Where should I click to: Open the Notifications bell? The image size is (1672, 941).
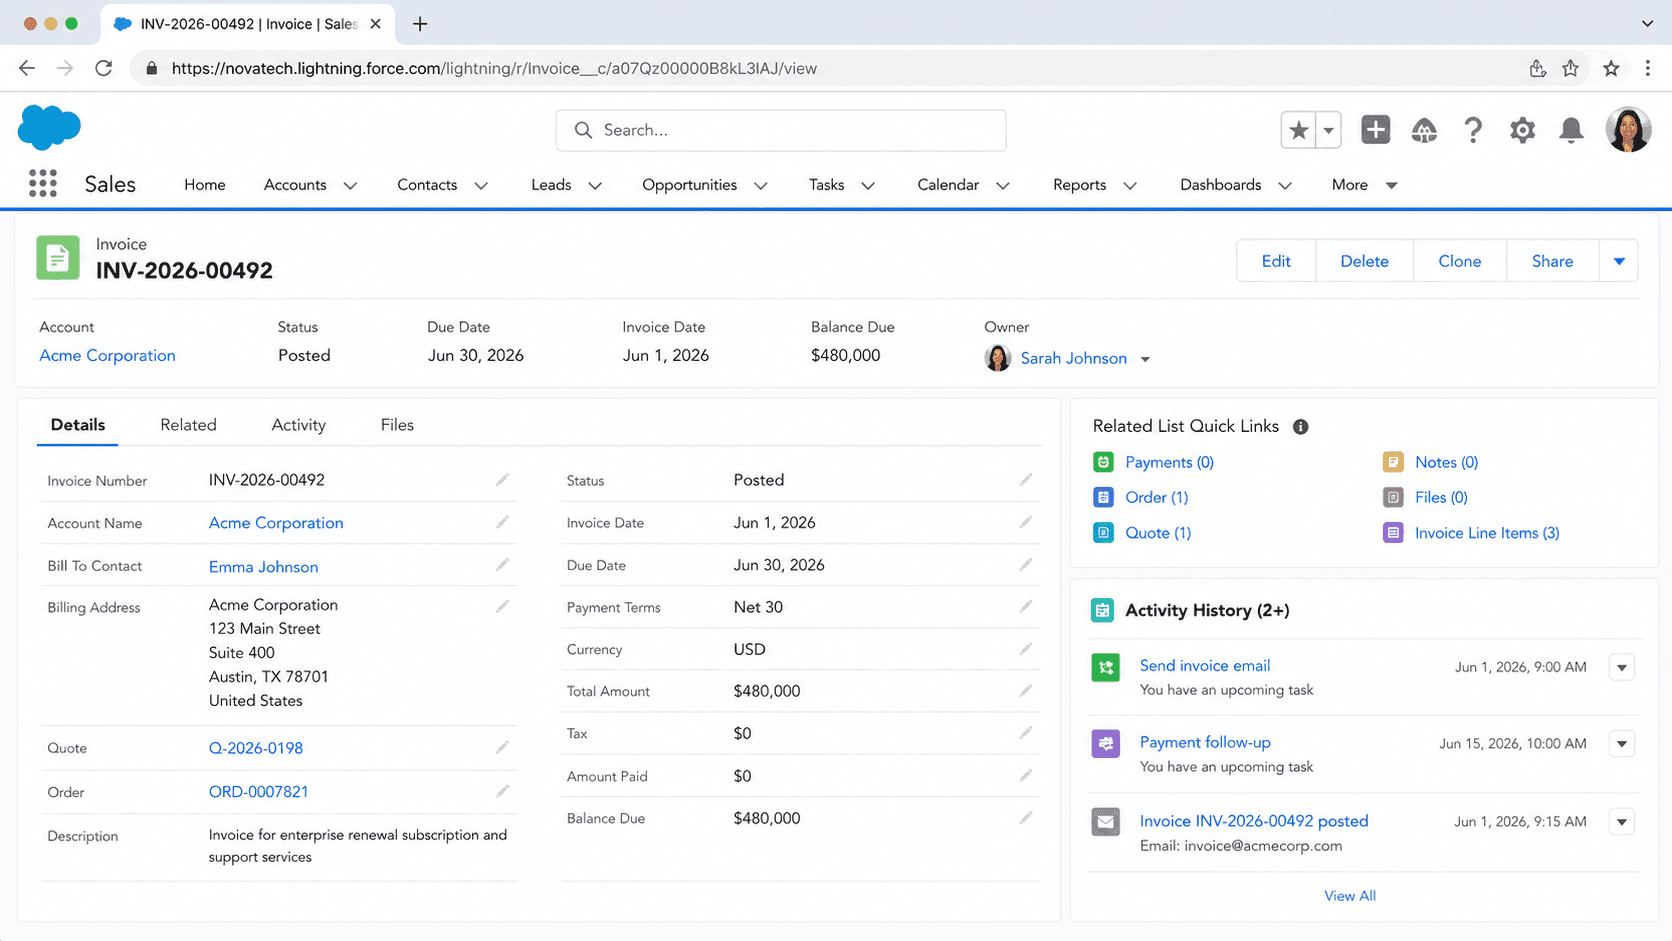[x=1572, y=130]
